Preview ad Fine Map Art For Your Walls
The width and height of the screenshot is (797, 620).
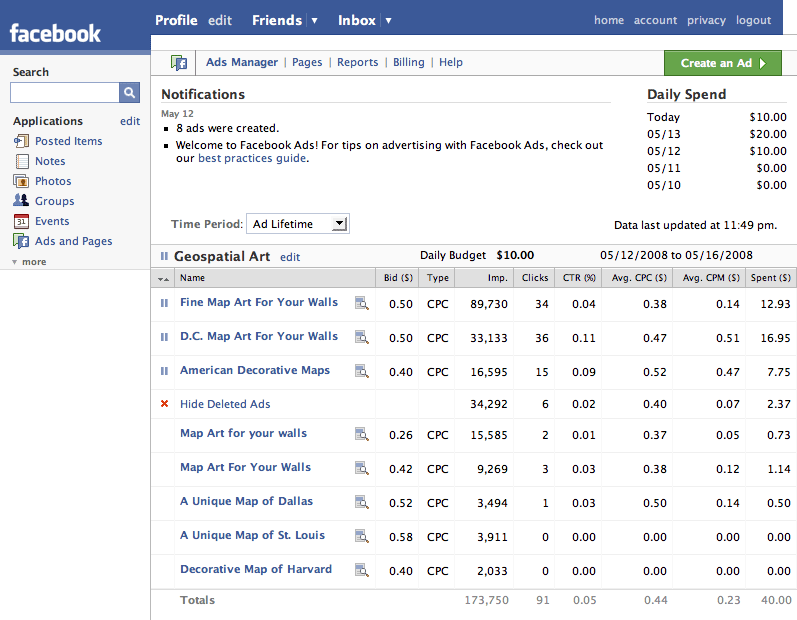[x=361, y=303]
